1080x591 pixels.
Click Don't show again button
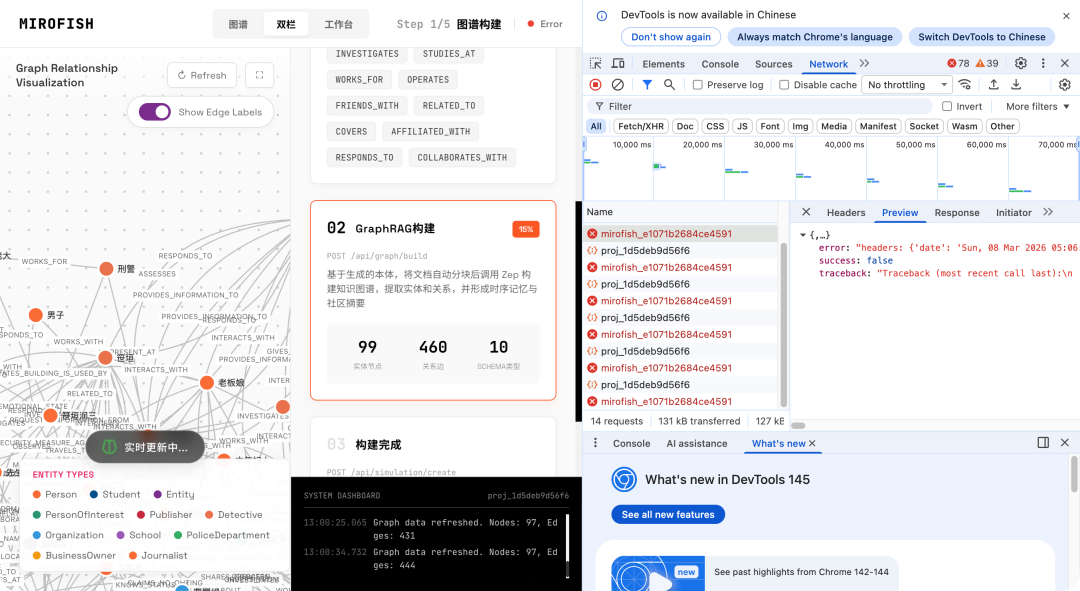coord(671,37)
